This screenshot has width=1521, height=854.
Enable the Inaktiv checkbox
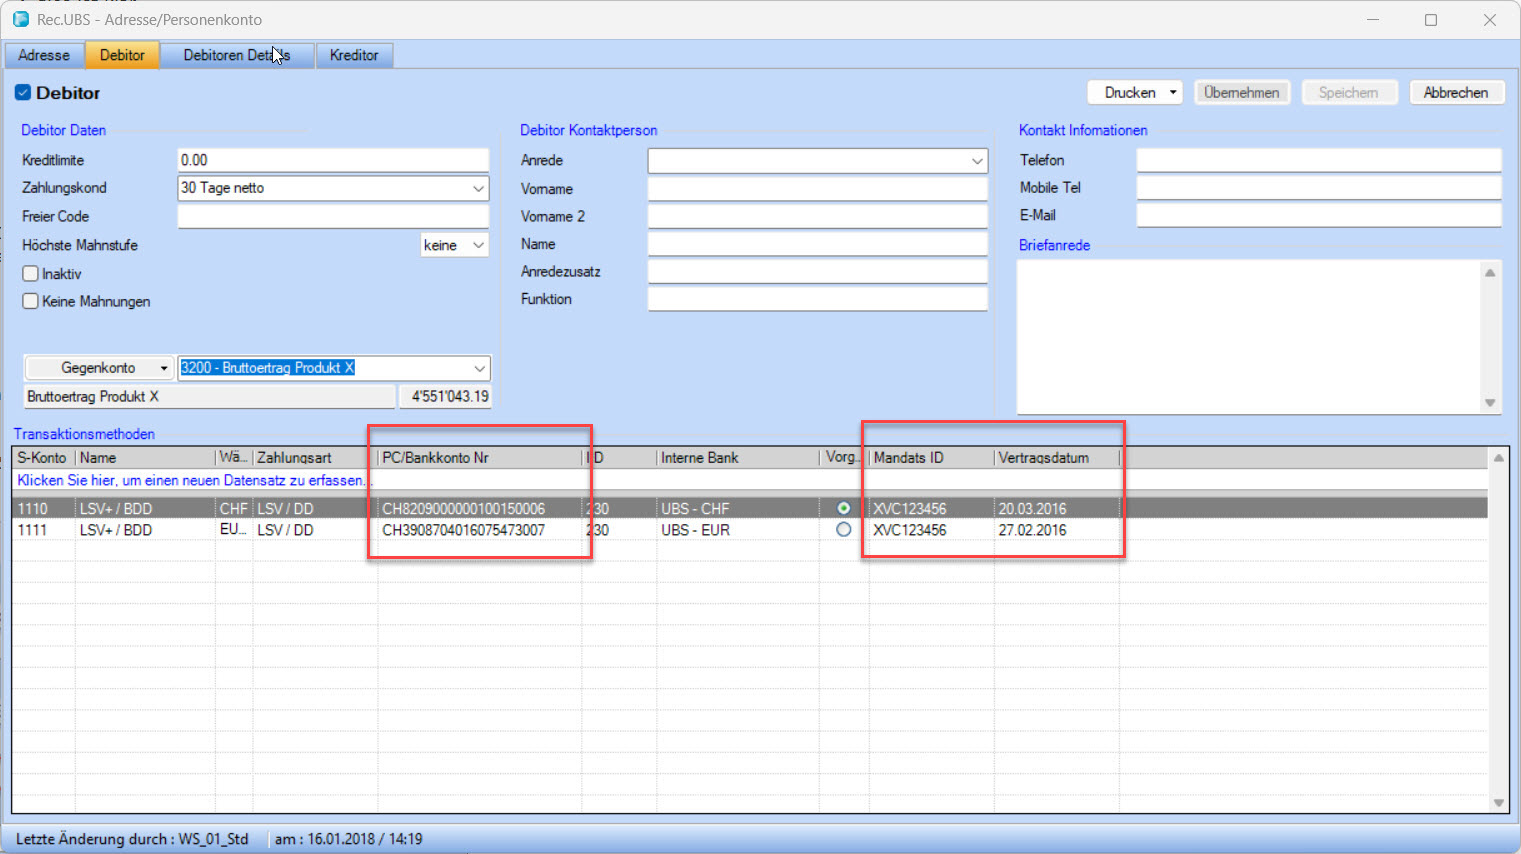31,274
